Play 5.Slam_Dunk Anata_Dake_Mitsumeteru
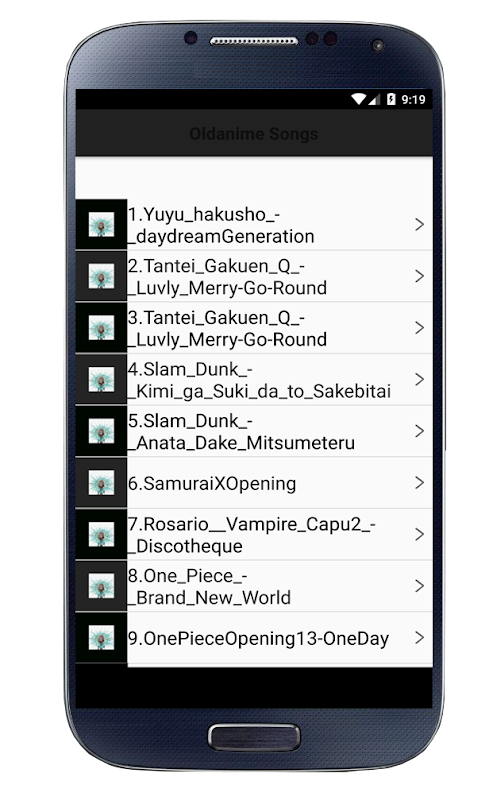This screenshot has height=800, width=489. pos(241,432)
